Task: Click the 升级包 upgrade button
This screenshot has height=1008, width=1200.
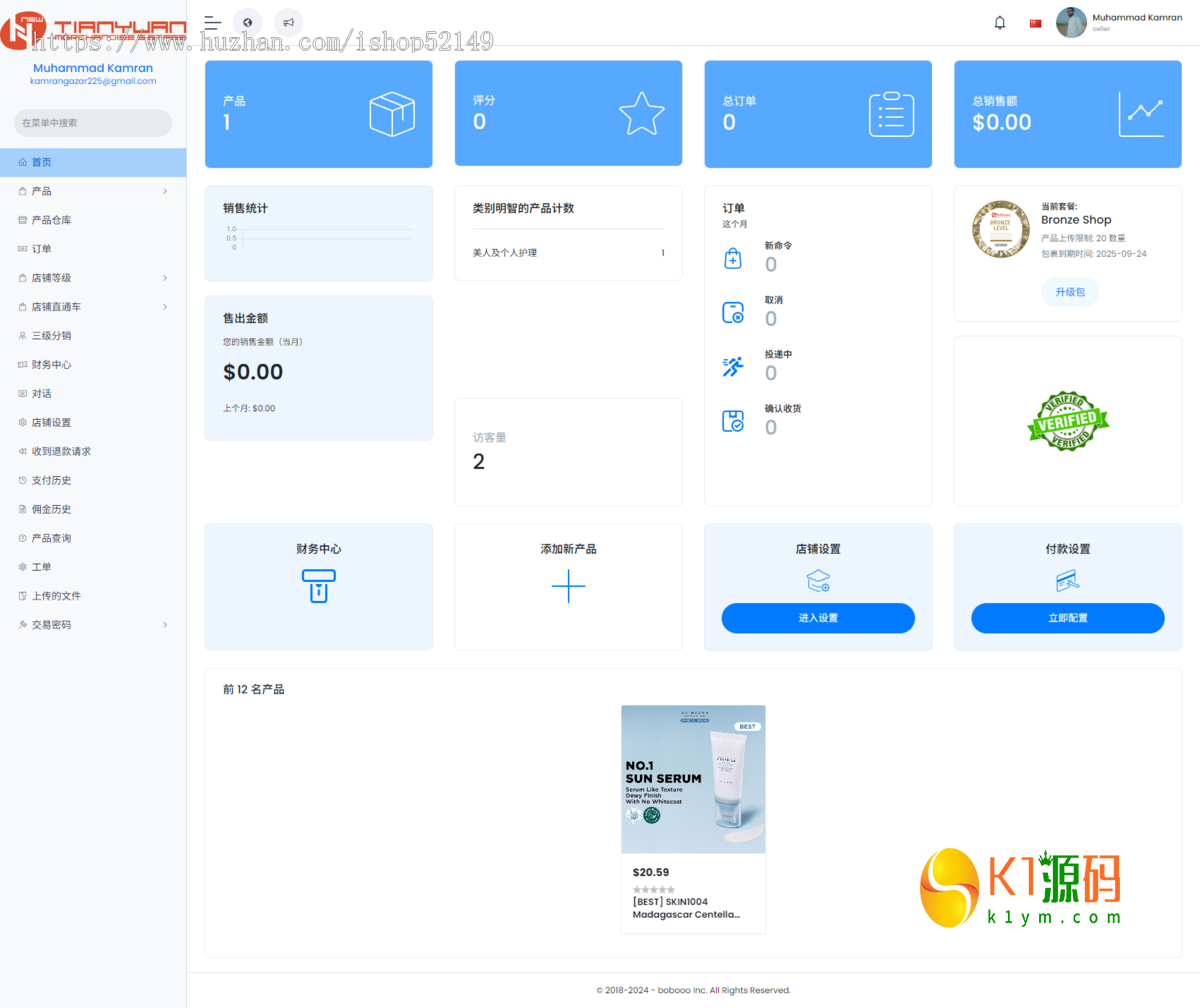Action: (x=1069, y=293)
